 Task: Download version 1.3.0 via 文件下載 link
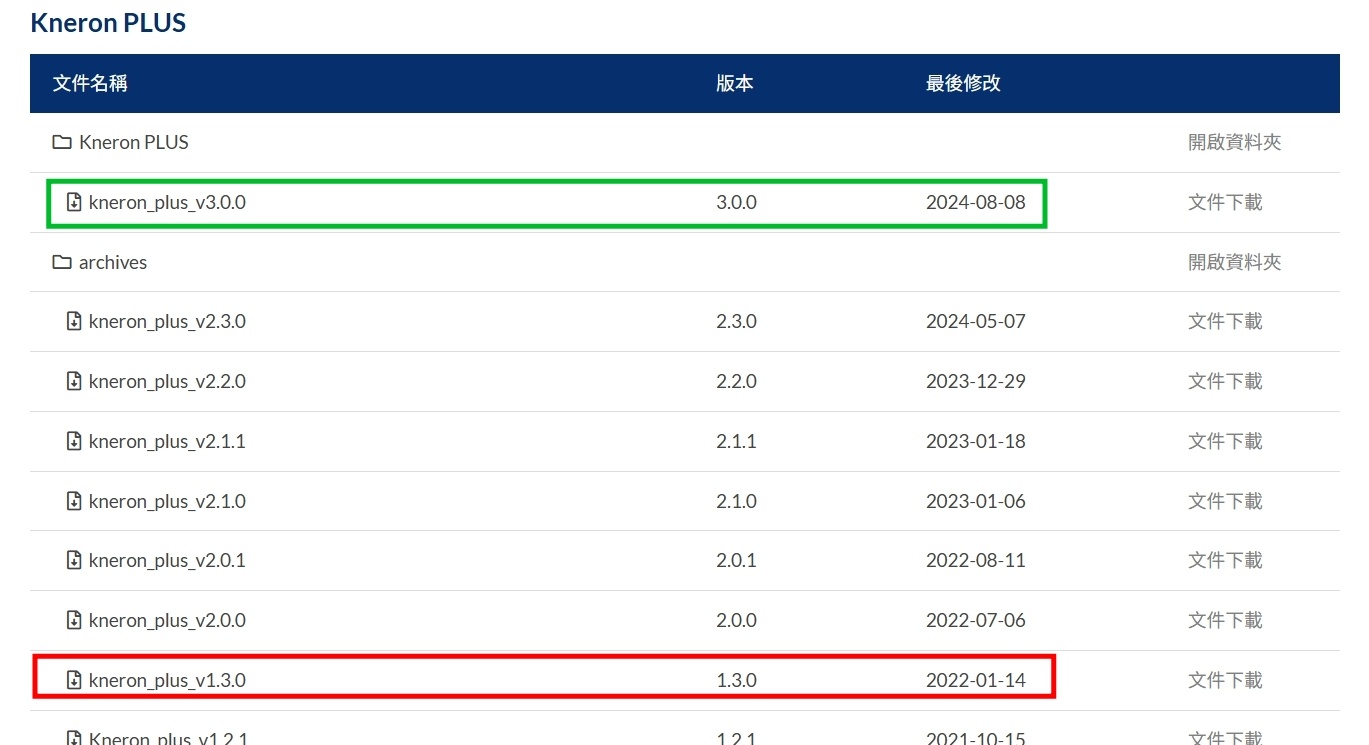pyautogui.click(x=1225, y=680)
